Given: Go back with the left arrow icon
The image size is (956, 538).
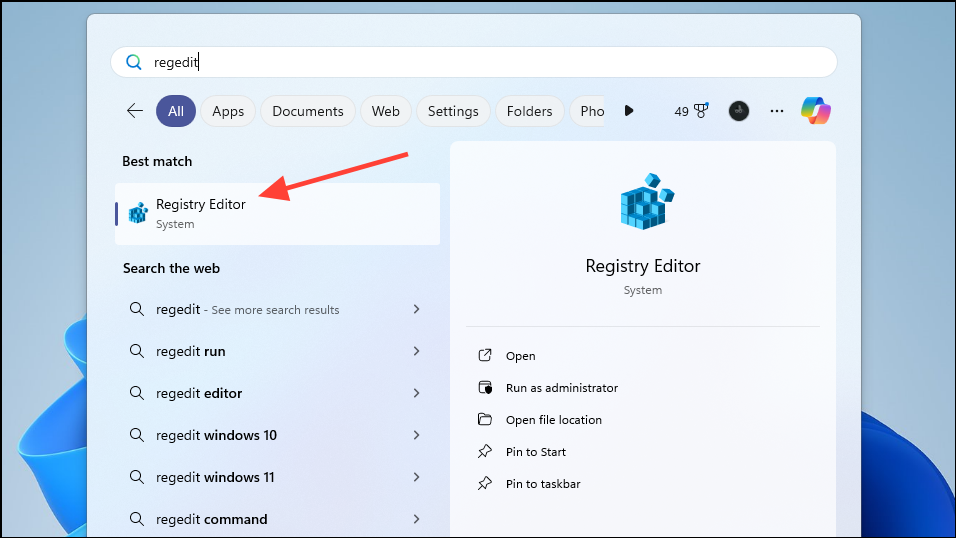Looking at the screenshot, I should coord(135,111).
